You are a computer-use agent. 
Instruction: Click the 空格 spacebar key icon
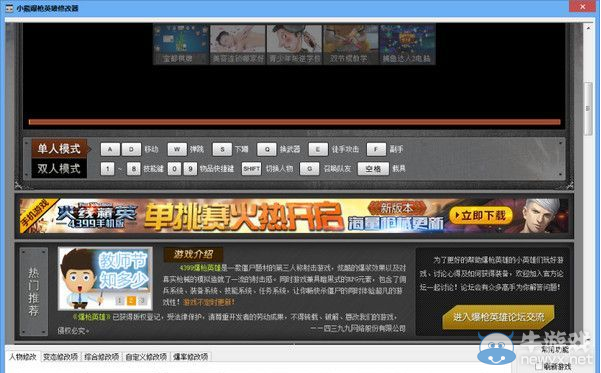(x=373, y=169)
